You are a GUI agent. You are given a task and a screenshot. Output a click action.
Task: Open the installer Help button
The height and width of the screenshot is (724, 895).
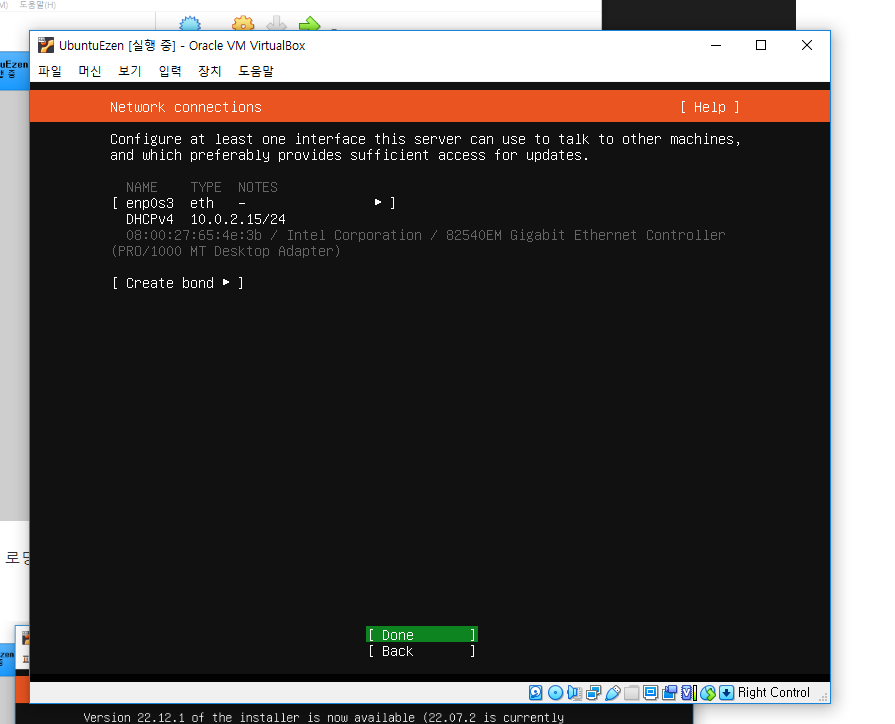coord(709,107)
